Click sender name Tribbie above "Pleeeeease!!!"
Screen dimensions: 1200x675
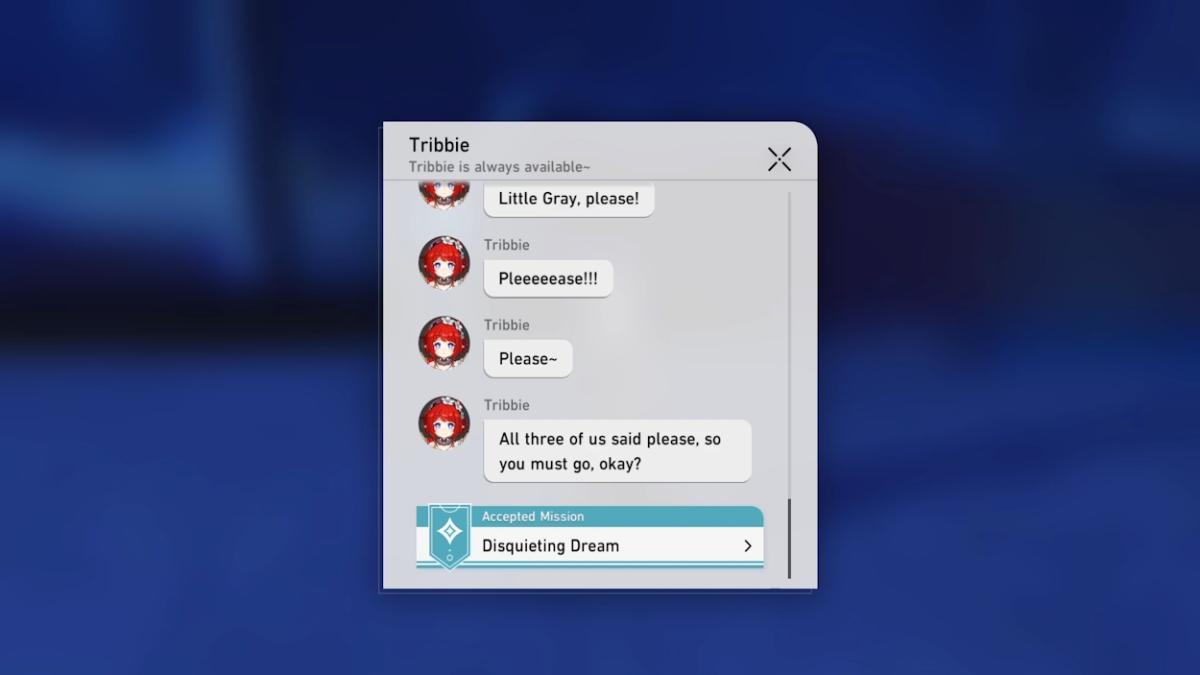(507, 245)
